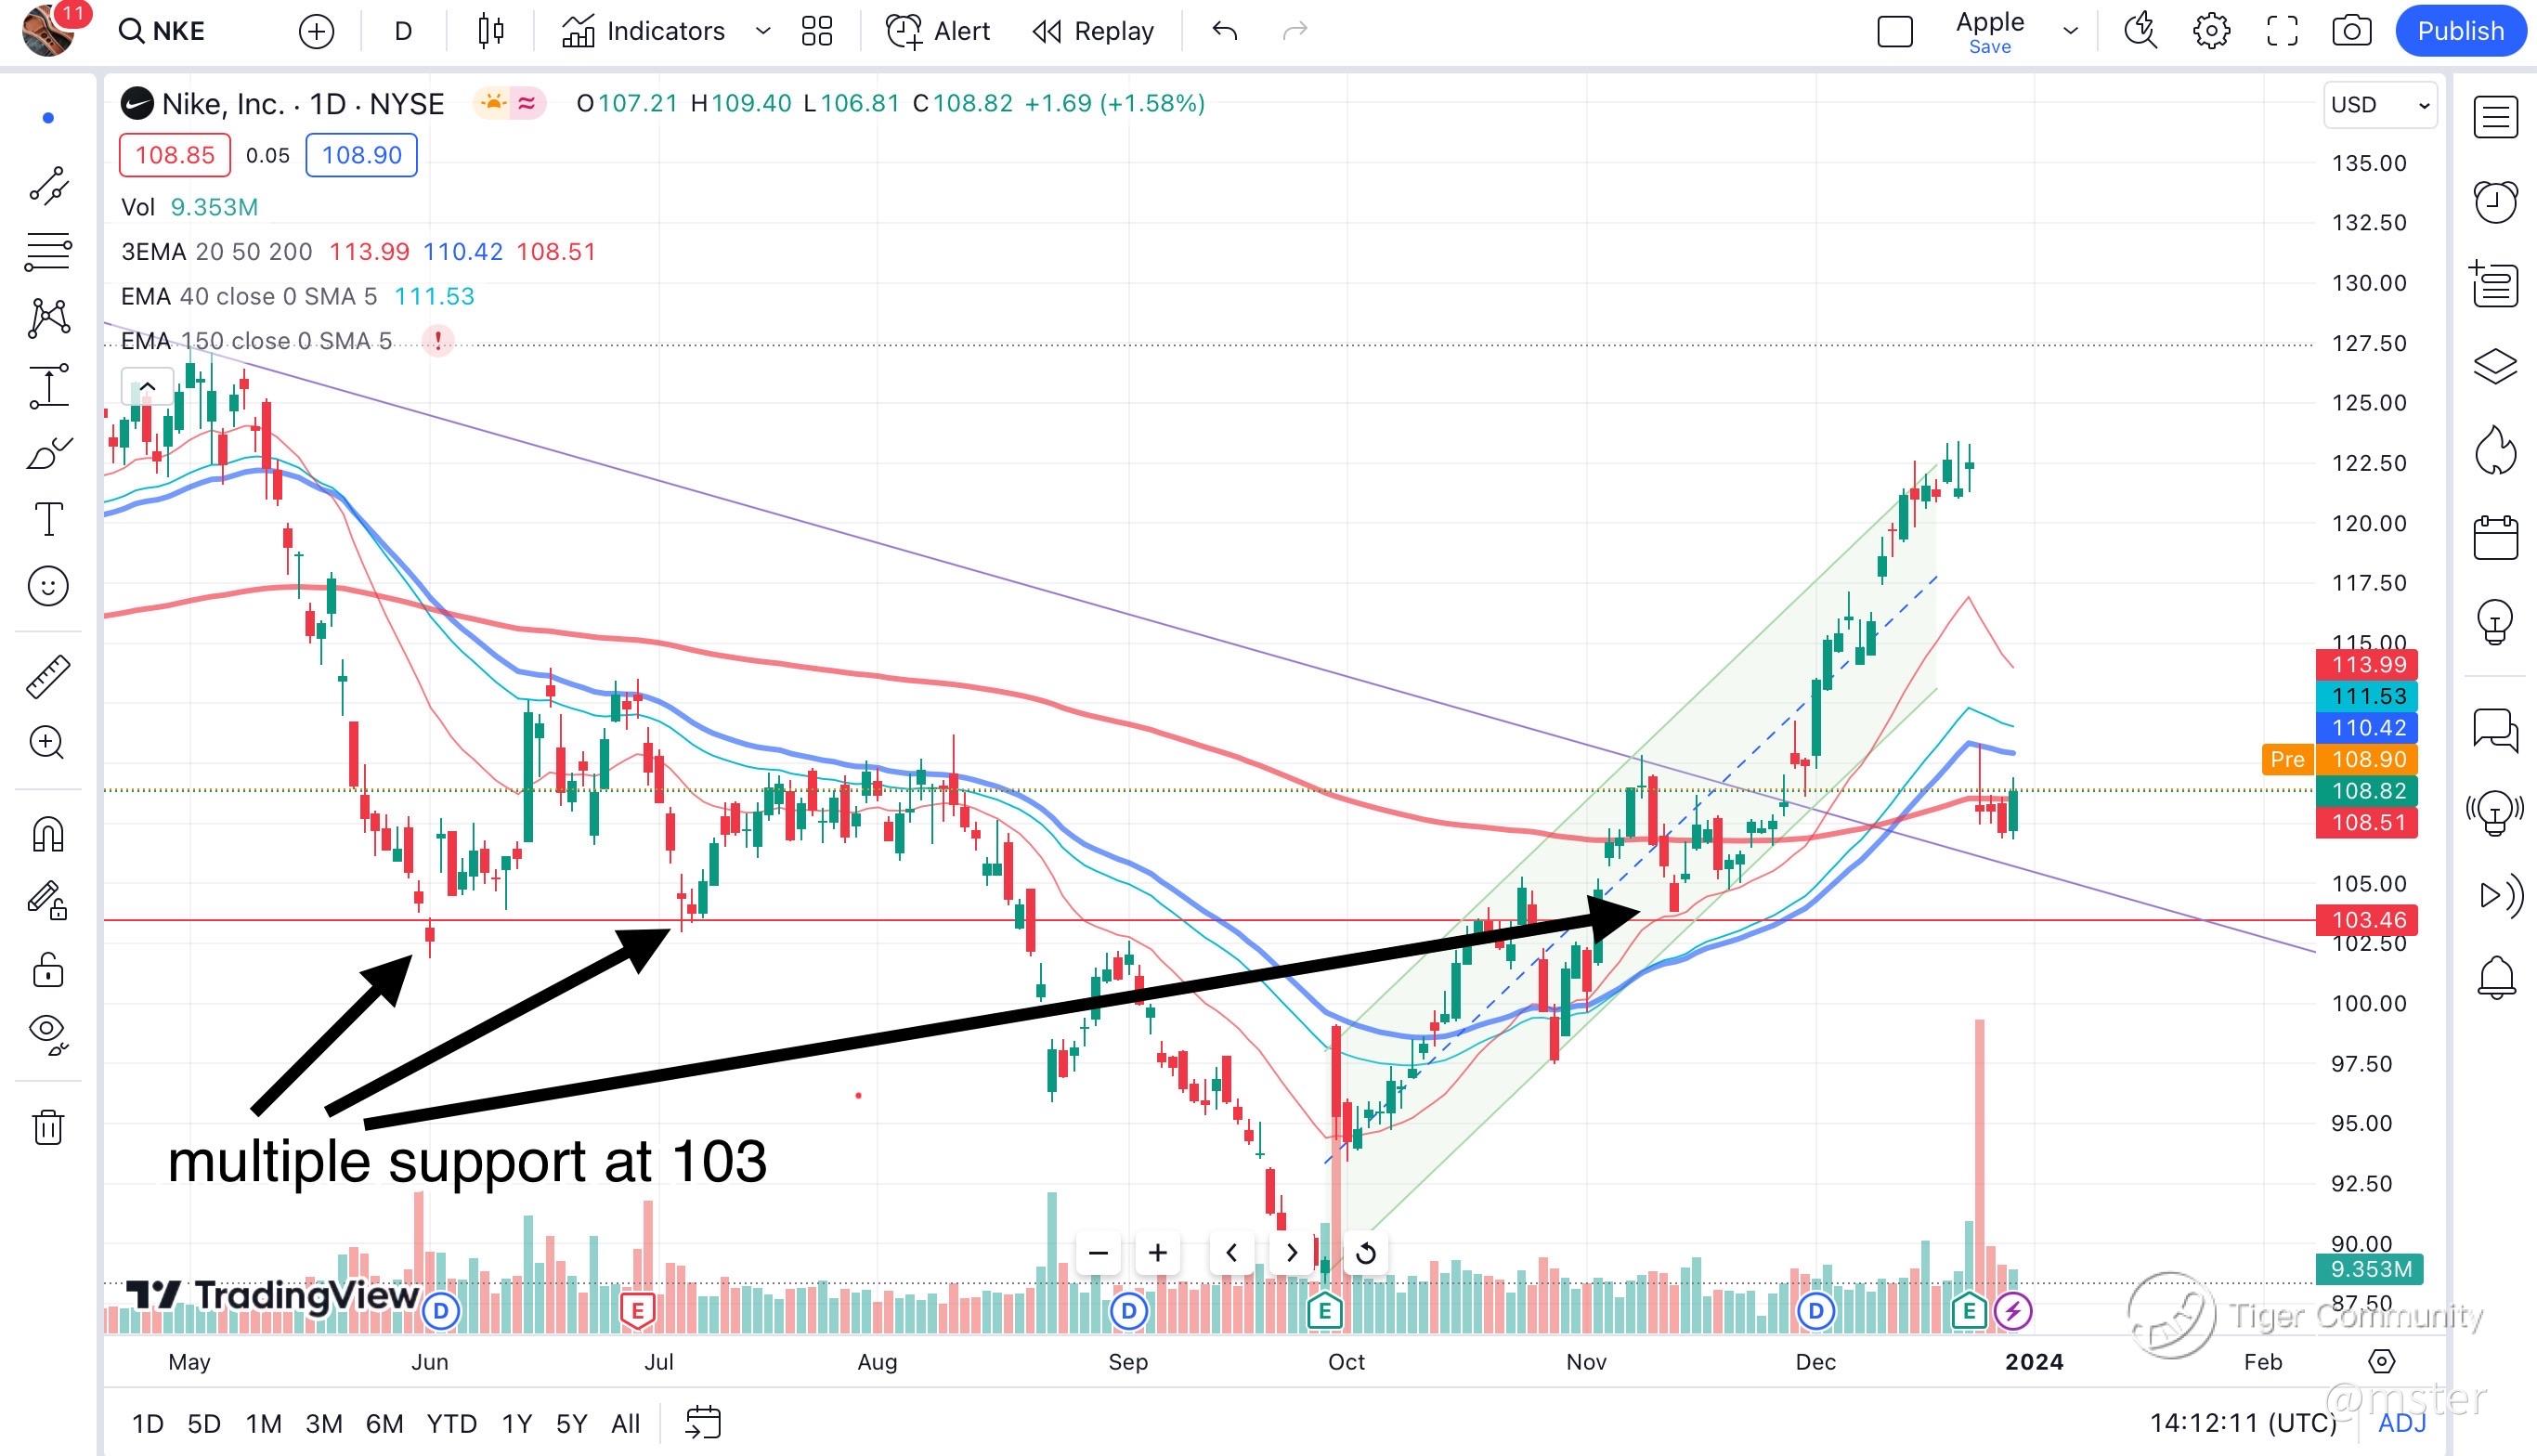The height and width of the screenshot is (1456, 2537).
Task: Expand the Indicators favorites arrow
Action: pyautogui.click(x=763, y=31)
